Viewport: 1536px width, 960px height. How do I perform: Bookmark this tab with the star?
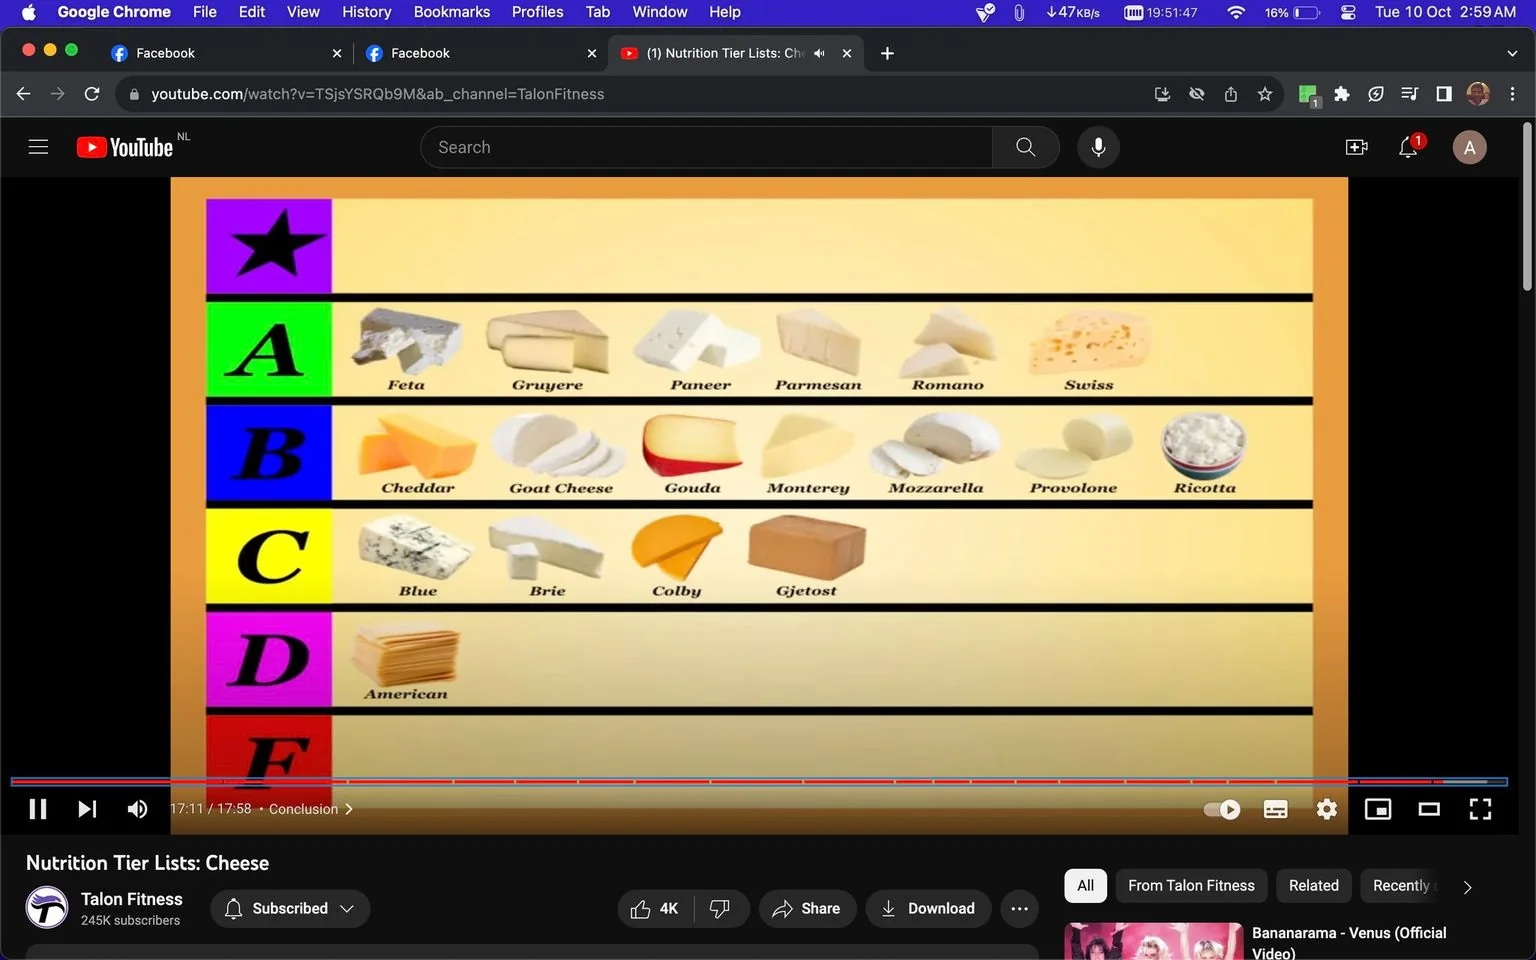tap(1265, 94)
